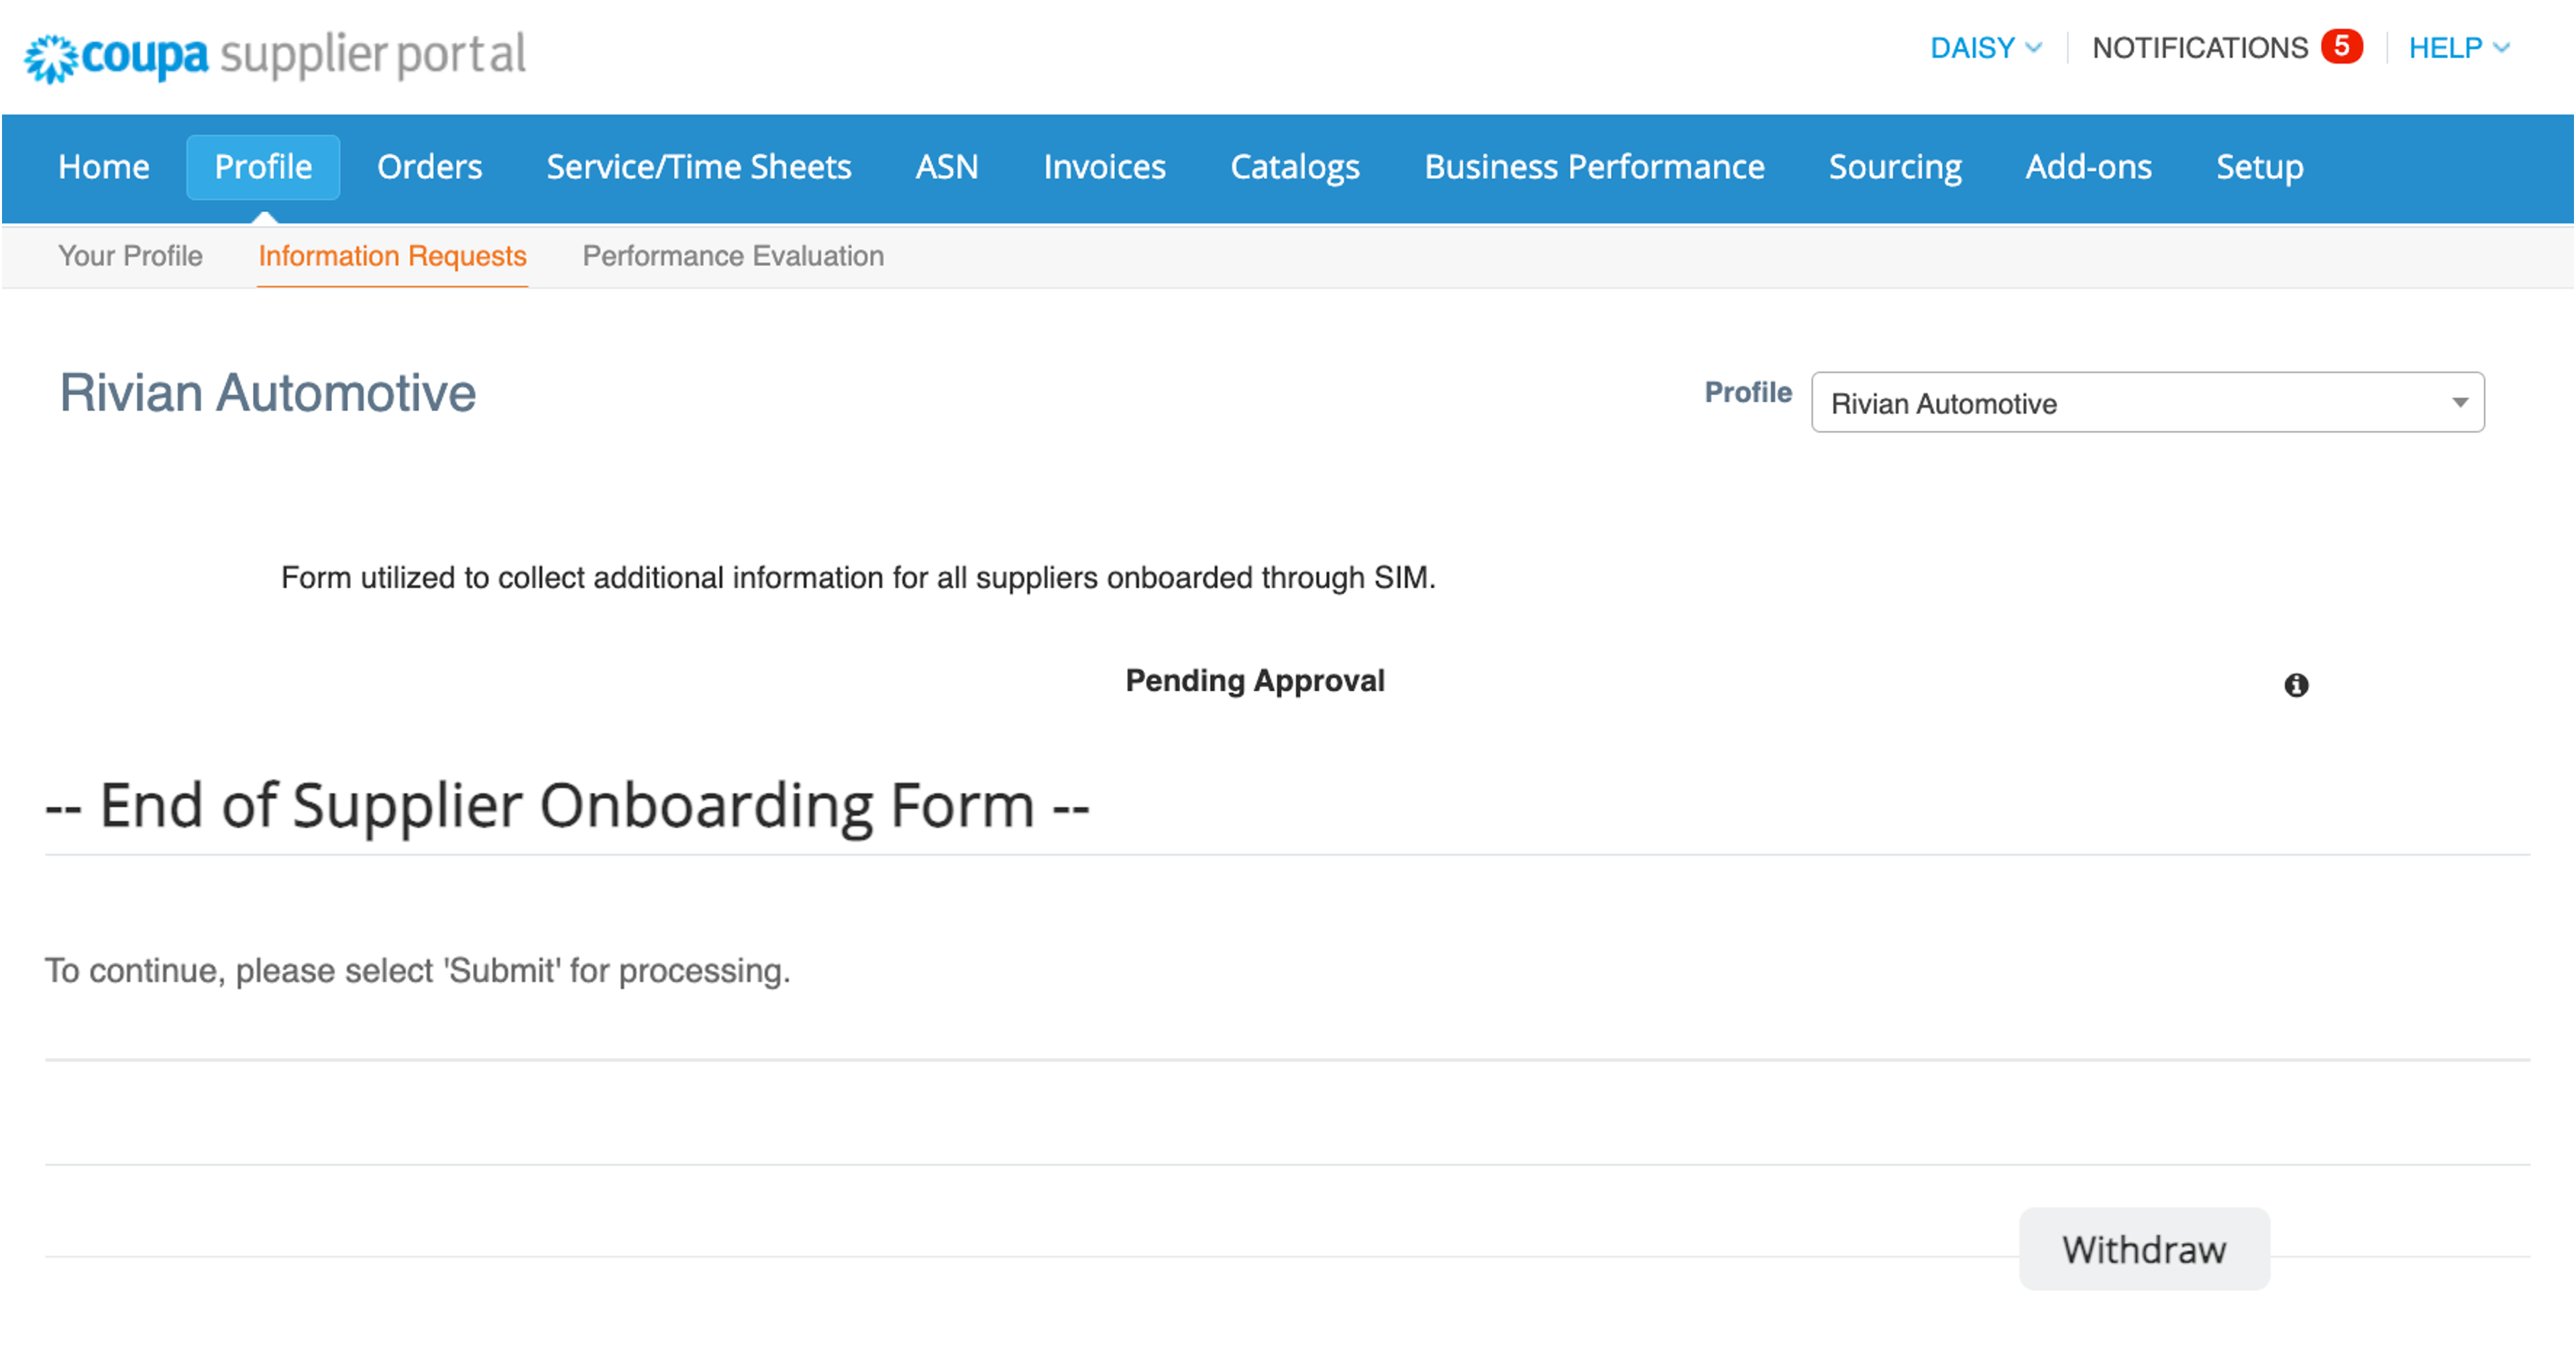
Task: Select the Profile menu item
Action: tap(263, 167)
